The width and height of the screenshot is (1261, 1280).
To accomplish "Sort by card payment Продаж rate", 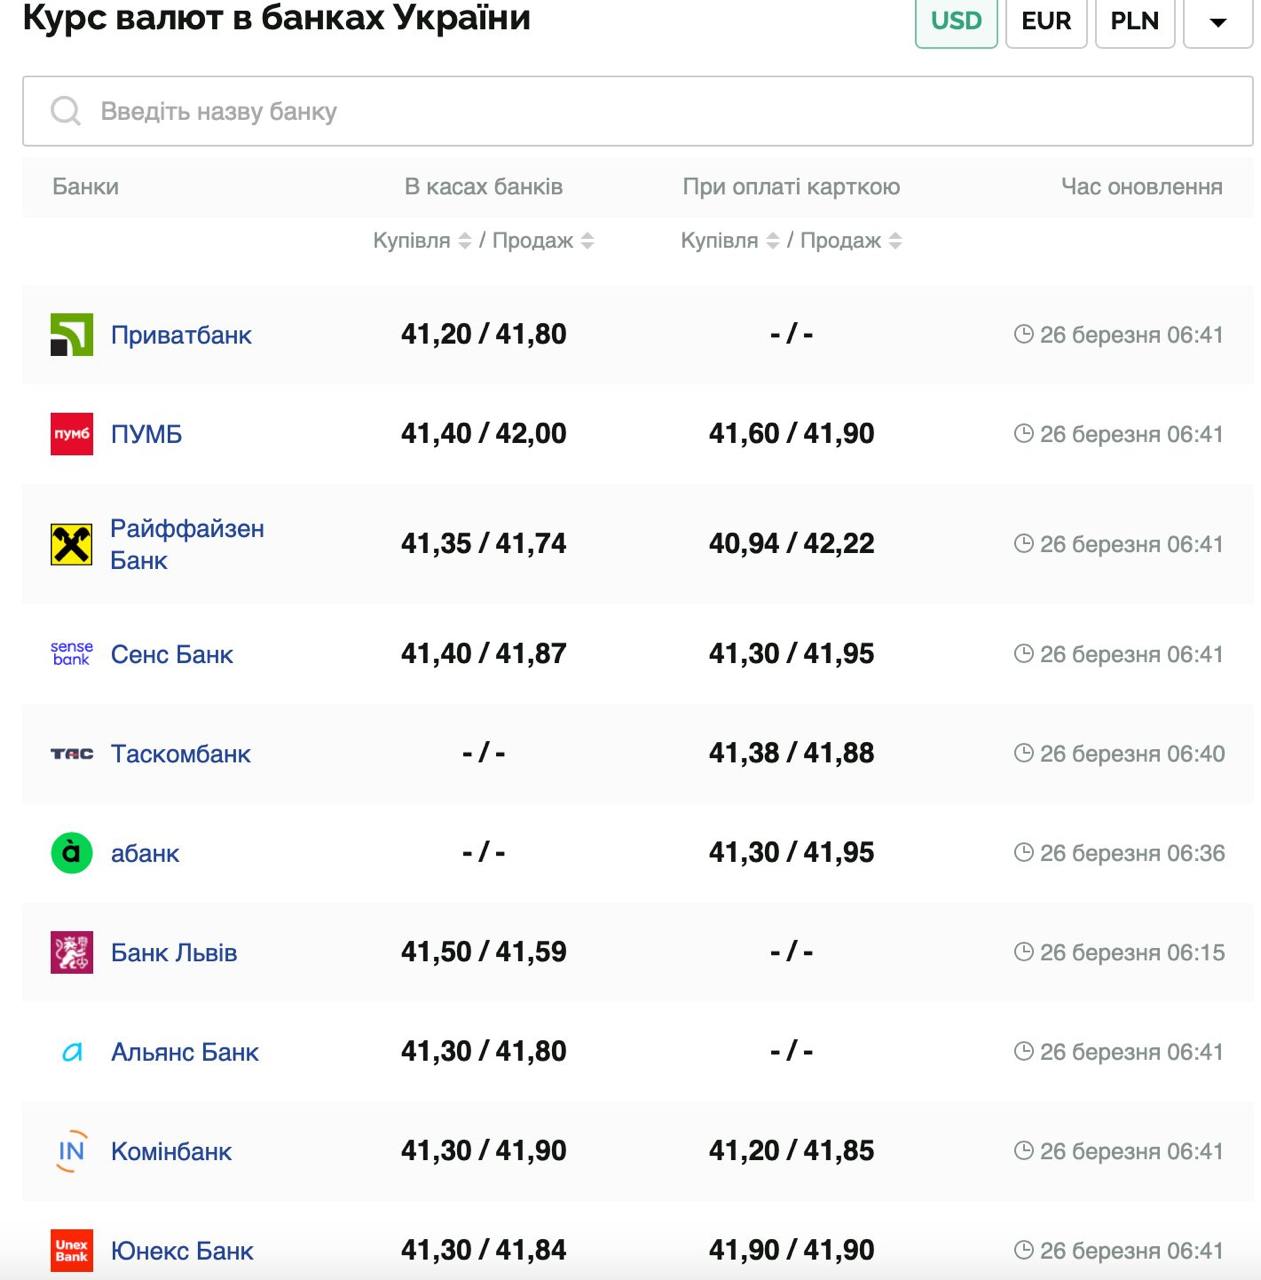I will 895,241.
